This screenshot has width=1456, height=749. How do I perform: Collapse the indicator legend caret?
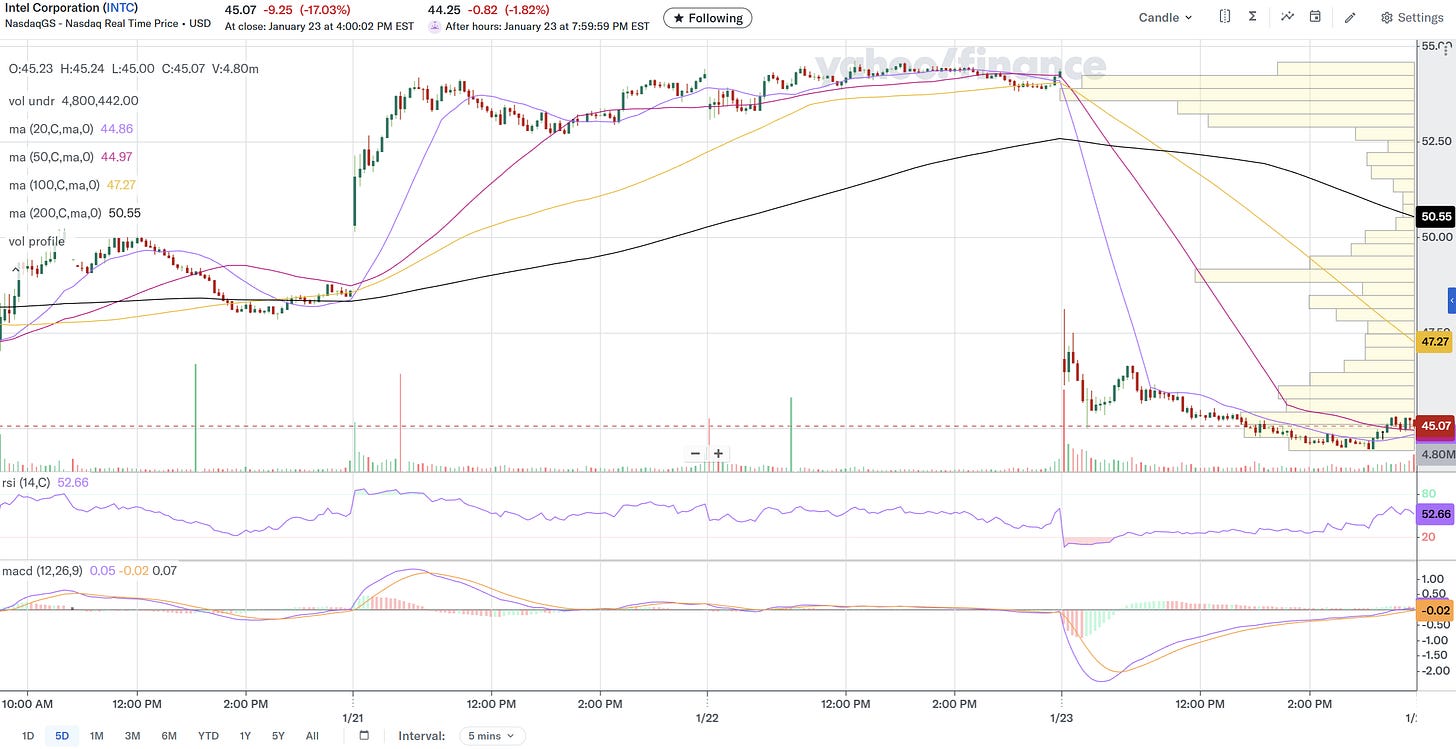(x=14, y=269)
